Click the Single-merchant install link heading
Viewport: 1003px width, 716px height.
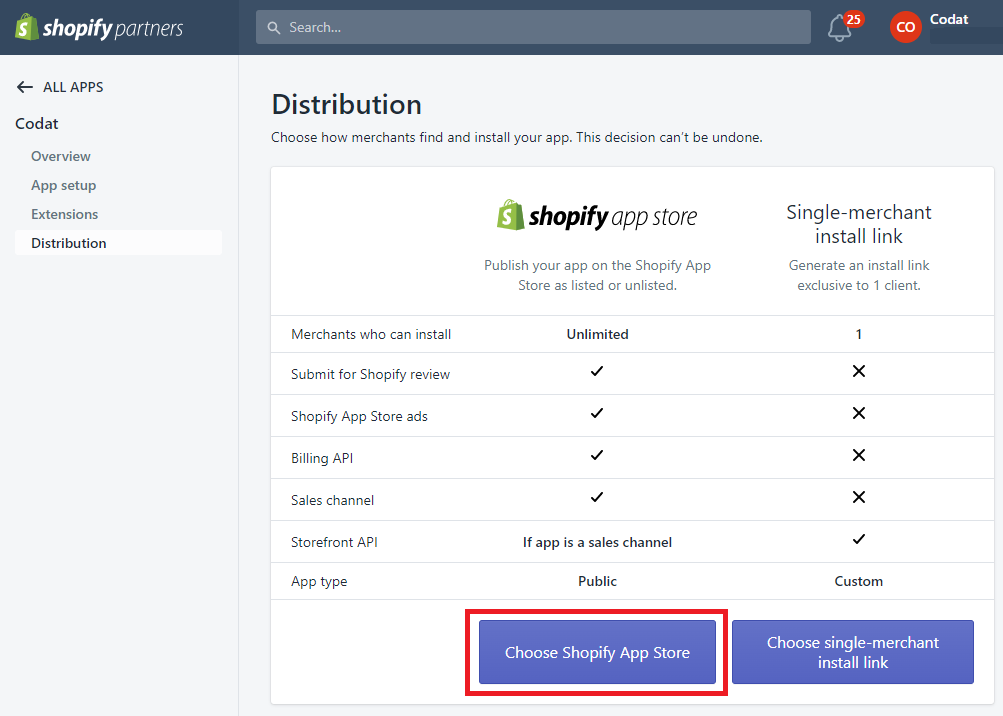[859, 224]
